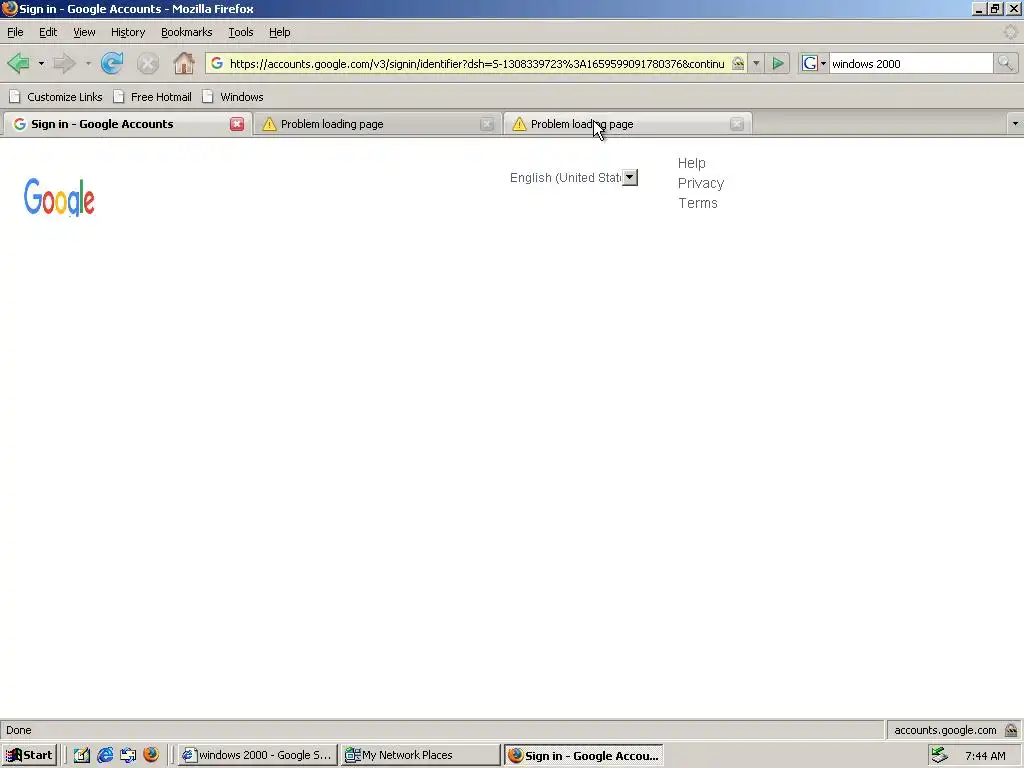This screenshot has width=1024, height=768.
Task: Click the network tray icon
Action: coord(939,756)
